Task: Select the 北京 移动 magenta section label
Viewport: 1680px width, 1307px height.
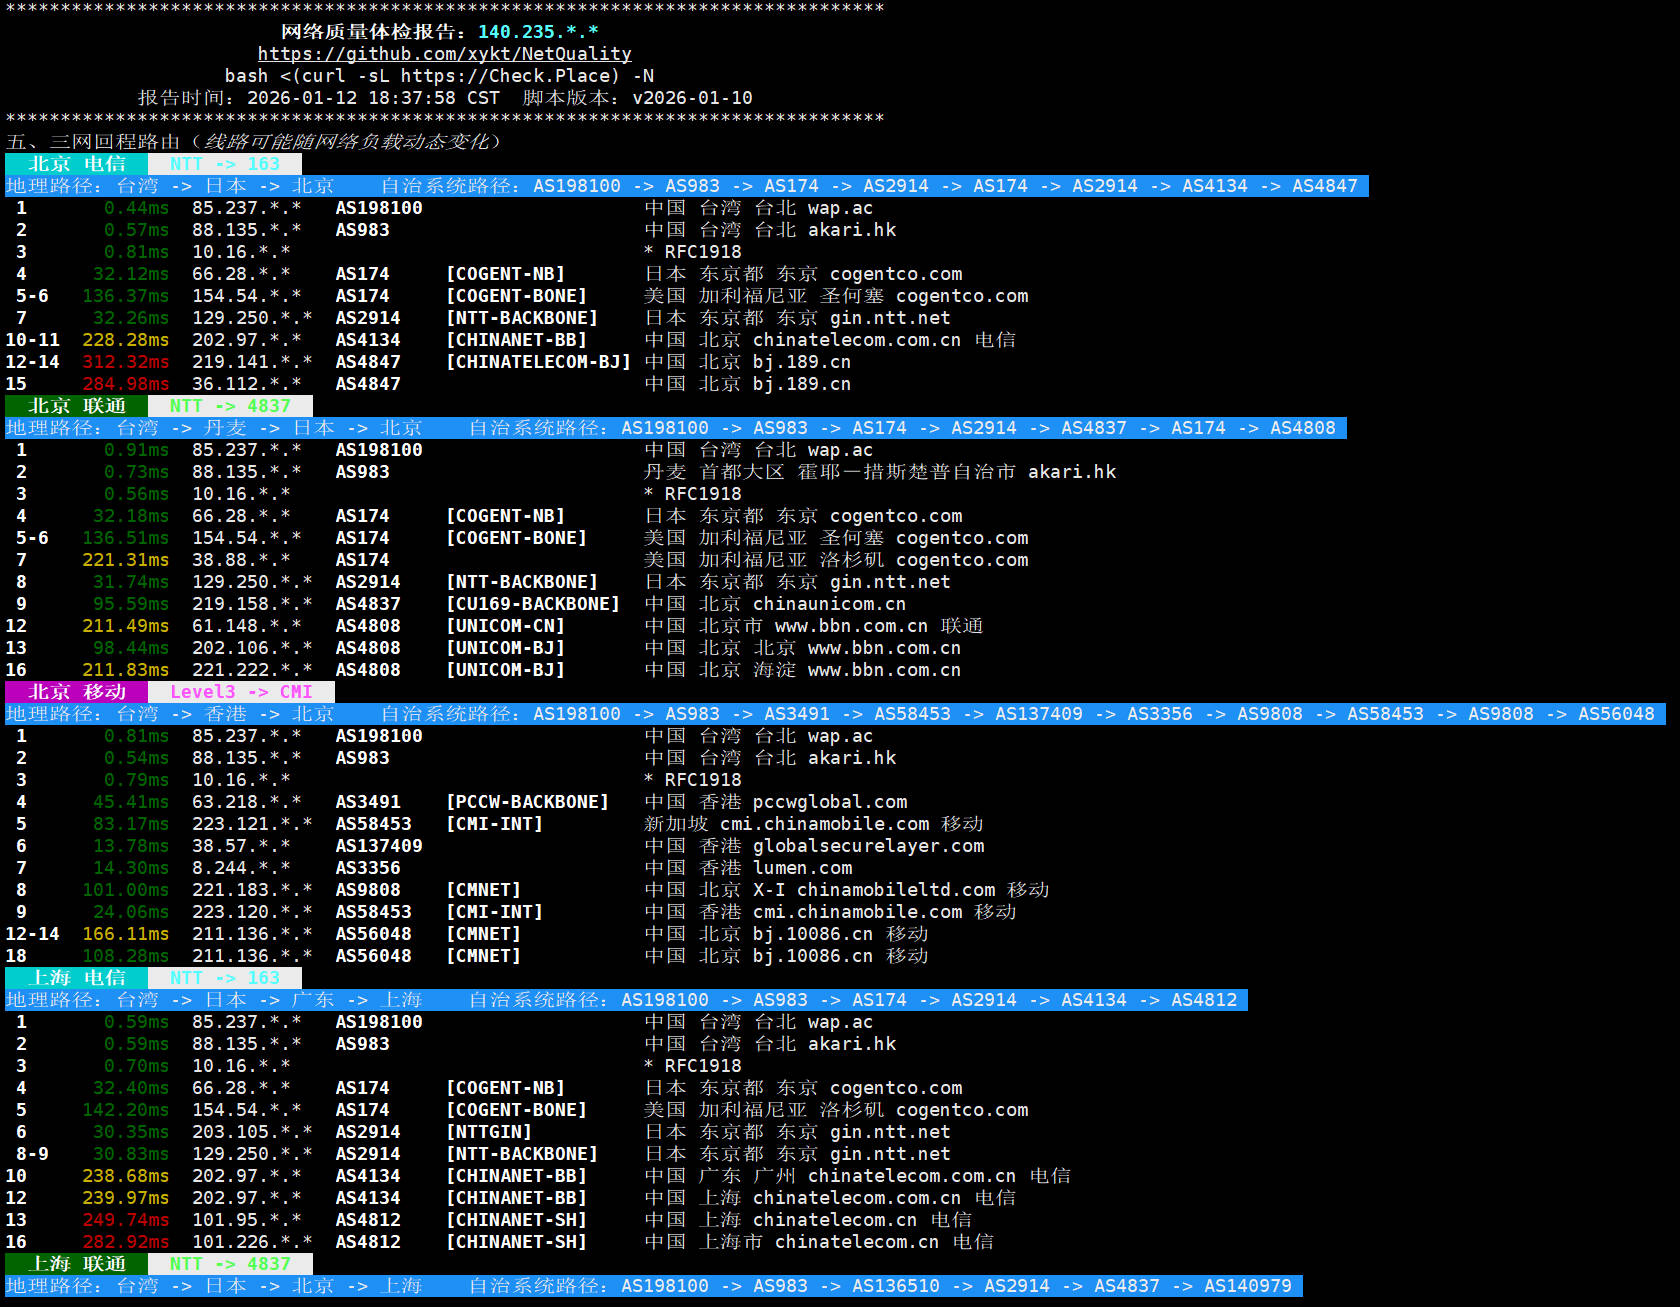Action: coord(77,692)
